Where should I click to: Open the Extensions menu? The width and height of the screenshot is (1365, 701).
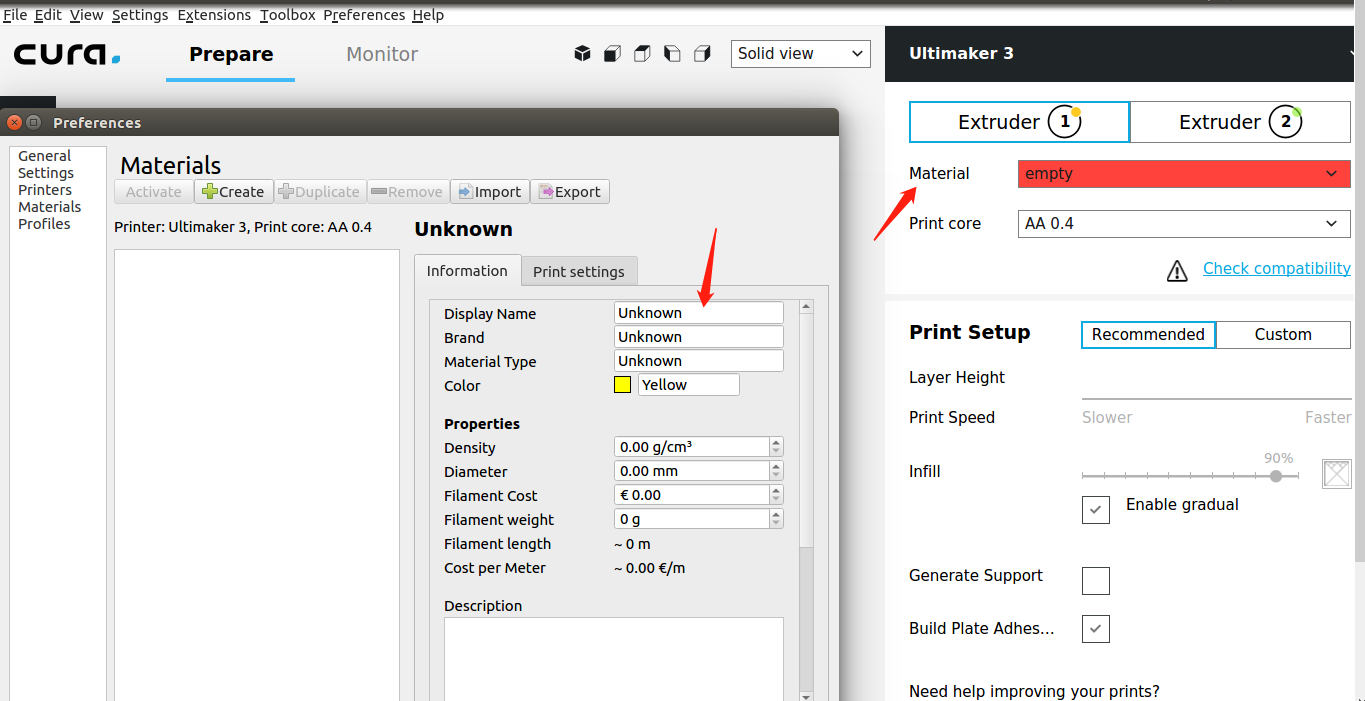pyautogui.click(x=214, y=15)
